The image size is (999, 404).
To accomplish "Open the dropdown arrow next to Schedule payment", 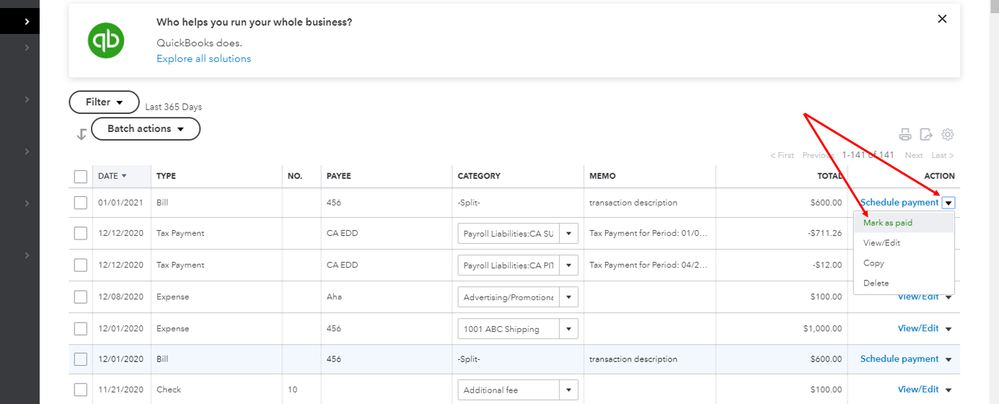I will tap(948, 202).
